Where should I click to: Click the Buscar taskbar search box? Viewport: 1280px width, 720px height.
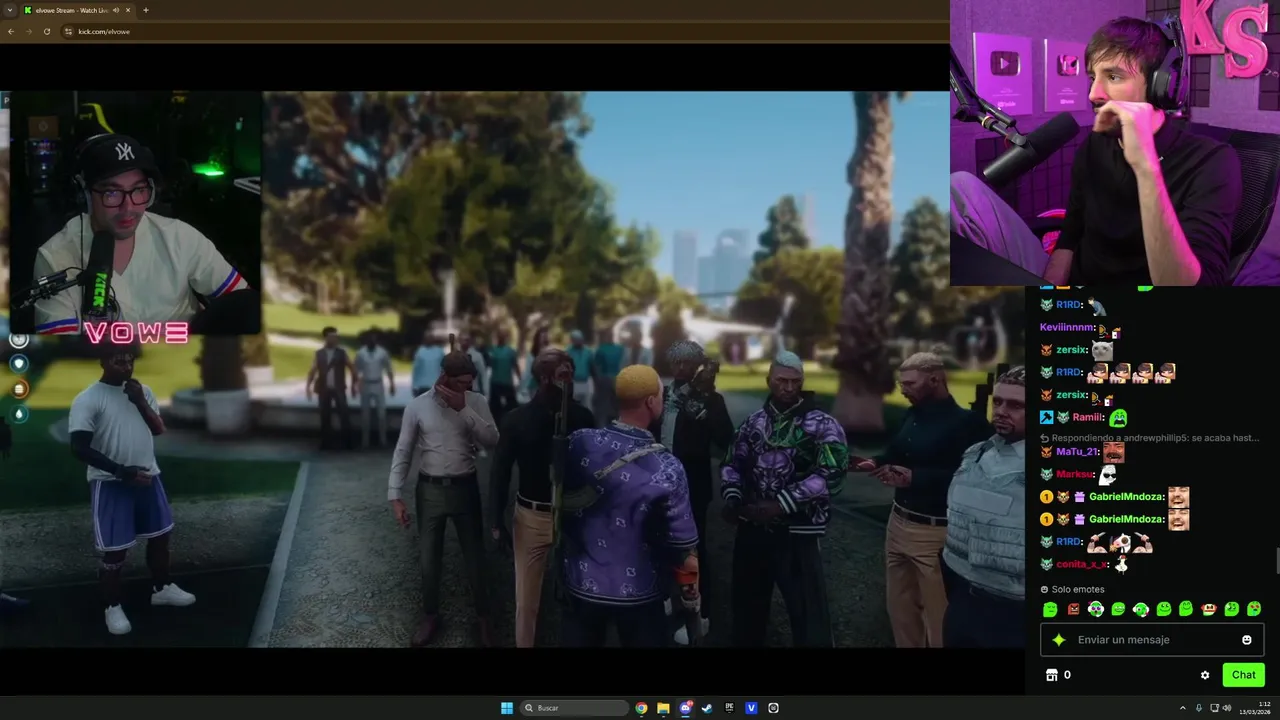pos(574,708)
